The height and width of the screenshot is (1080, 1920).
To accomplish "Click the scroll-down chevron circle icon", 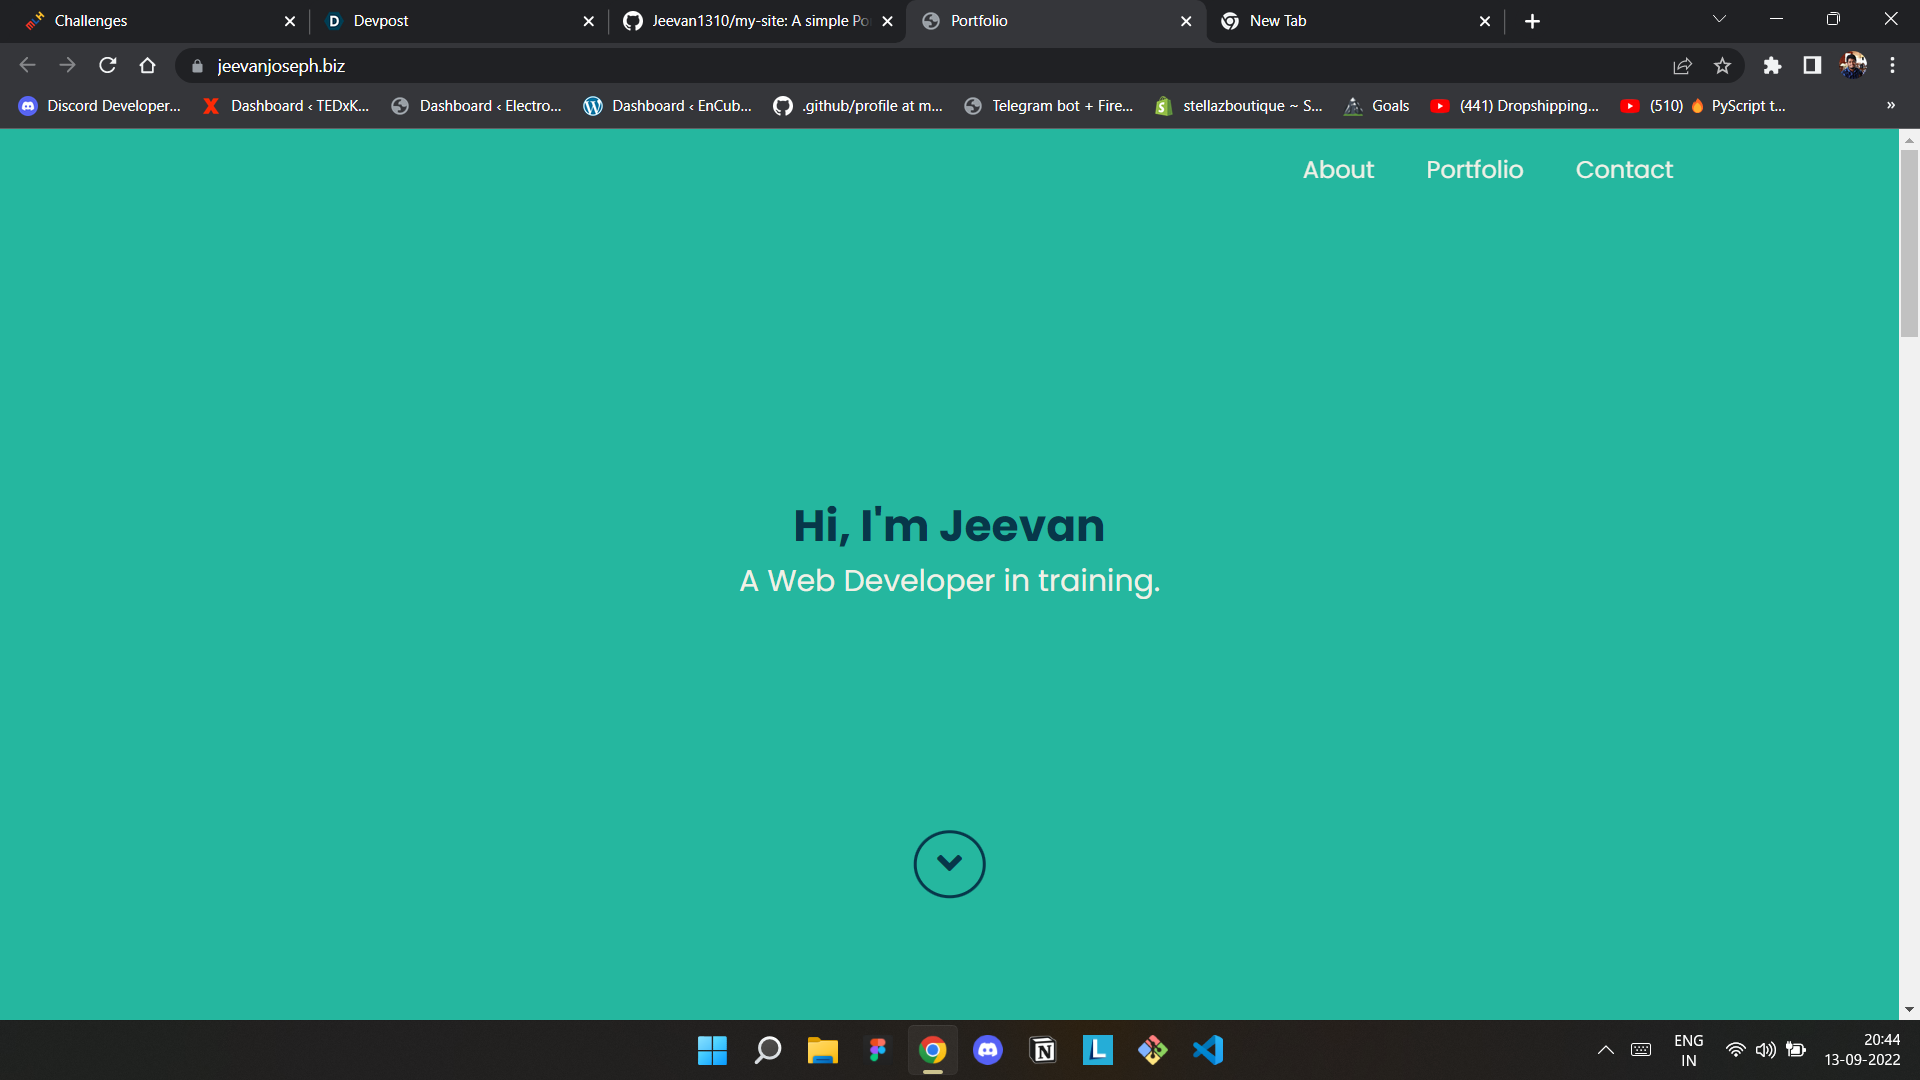I will [x=949, y=864].
